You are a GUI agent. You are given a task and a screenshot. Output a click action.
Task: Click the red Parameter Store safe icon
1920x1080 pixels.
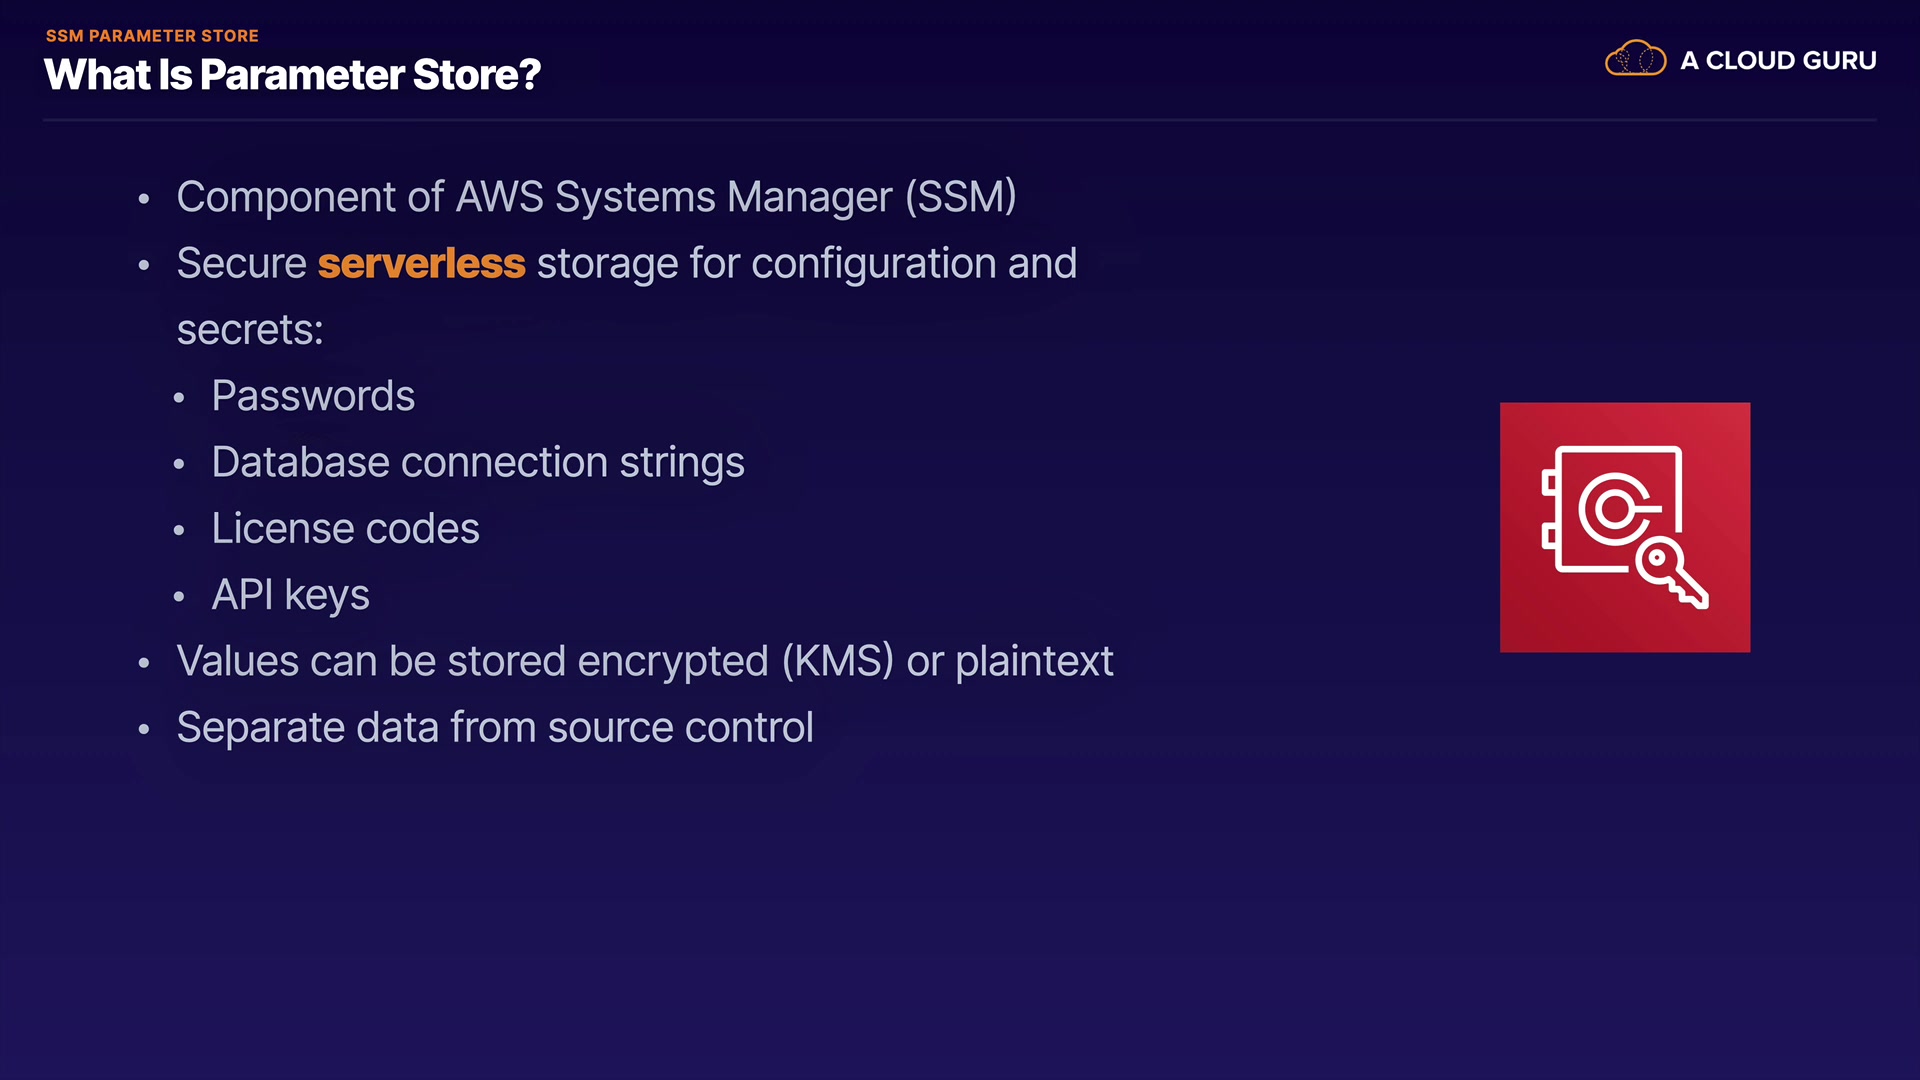point(1624,527)
